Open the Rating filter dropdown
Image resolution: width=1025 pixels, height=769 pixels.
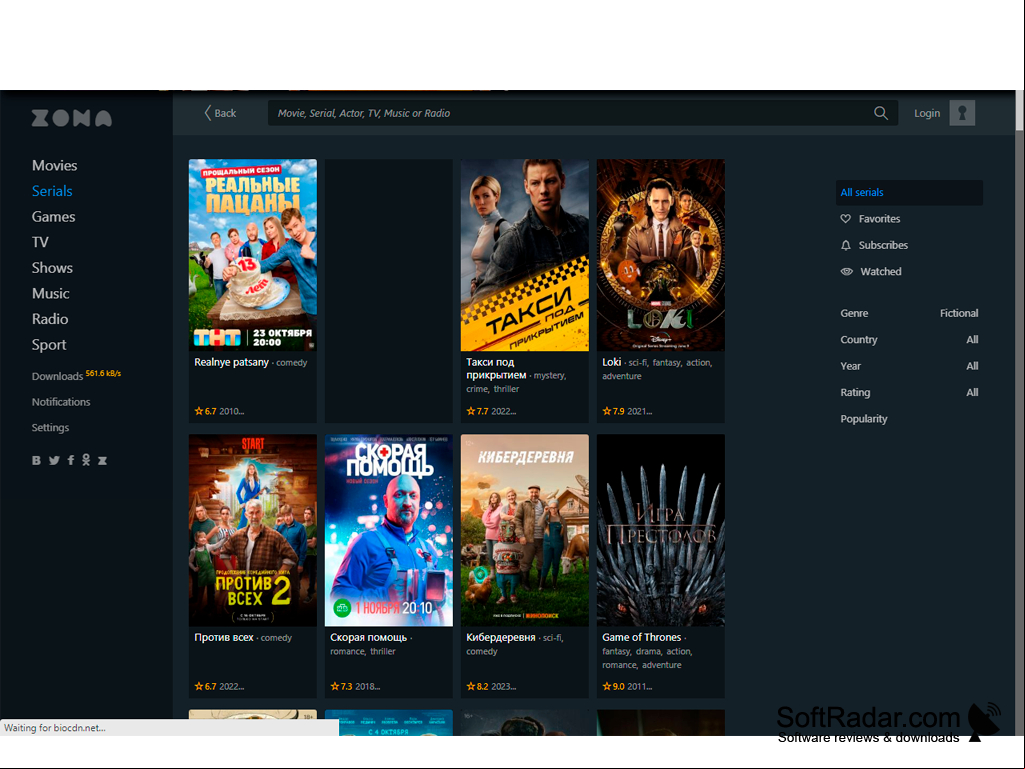point(909,392)
